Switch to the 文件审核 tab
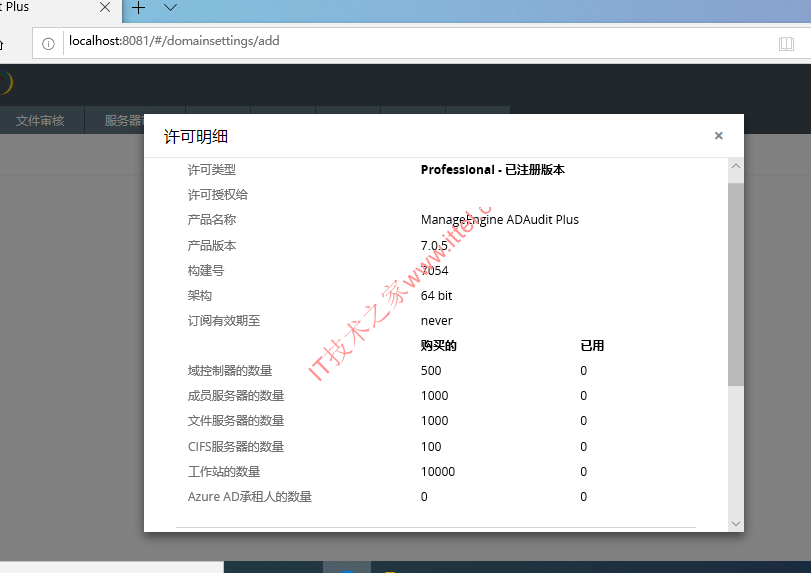Image resolution: width=811 pixels, height=573 pixels. (x=40, y=120)
